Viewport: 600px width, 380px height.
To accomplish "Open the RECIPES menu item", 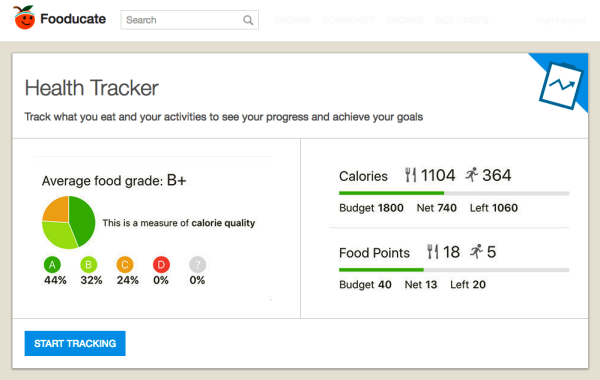I will click(405, 20).
